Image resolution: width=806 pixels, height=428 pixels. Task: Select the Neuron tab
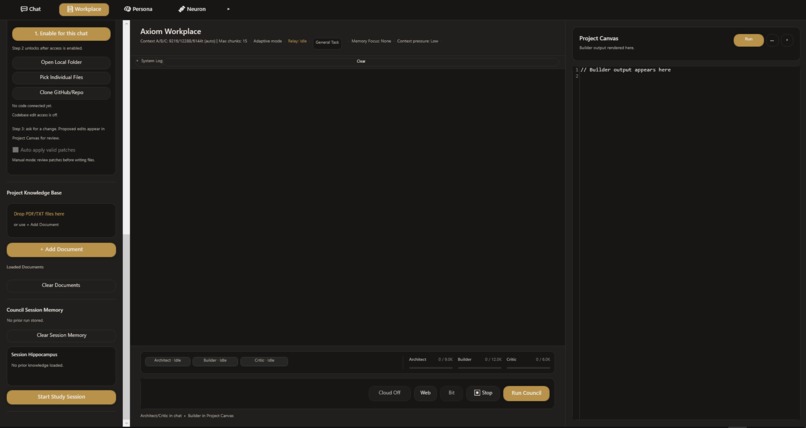pos(192,9)
